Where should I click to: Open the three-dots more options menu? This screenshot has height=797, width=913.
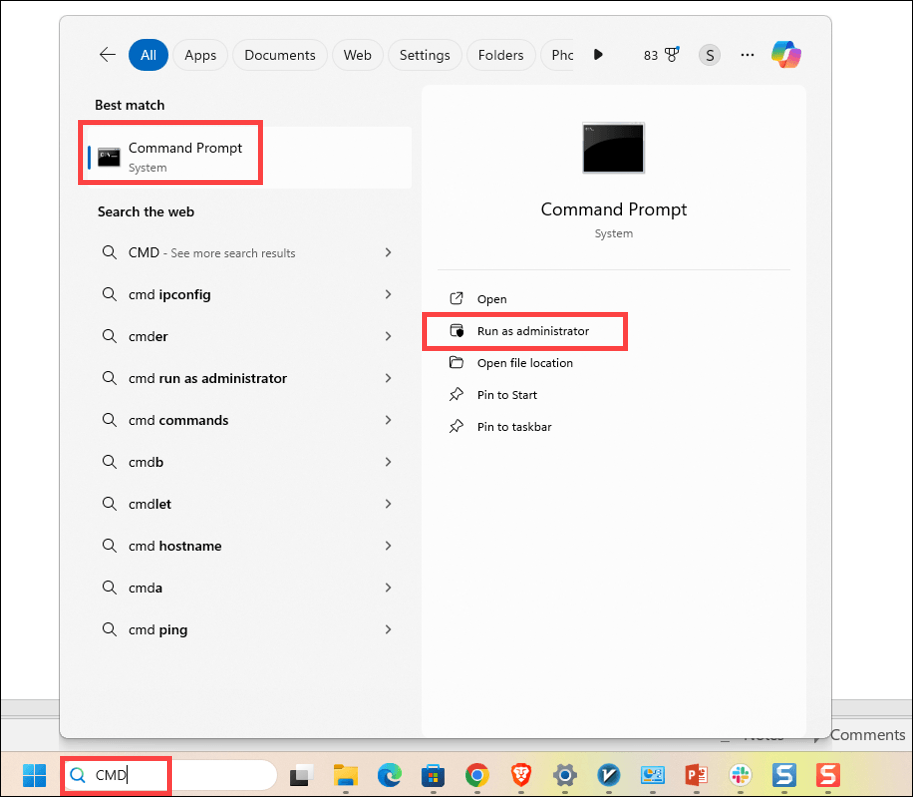pyautogui.click(x=747, y=55)
